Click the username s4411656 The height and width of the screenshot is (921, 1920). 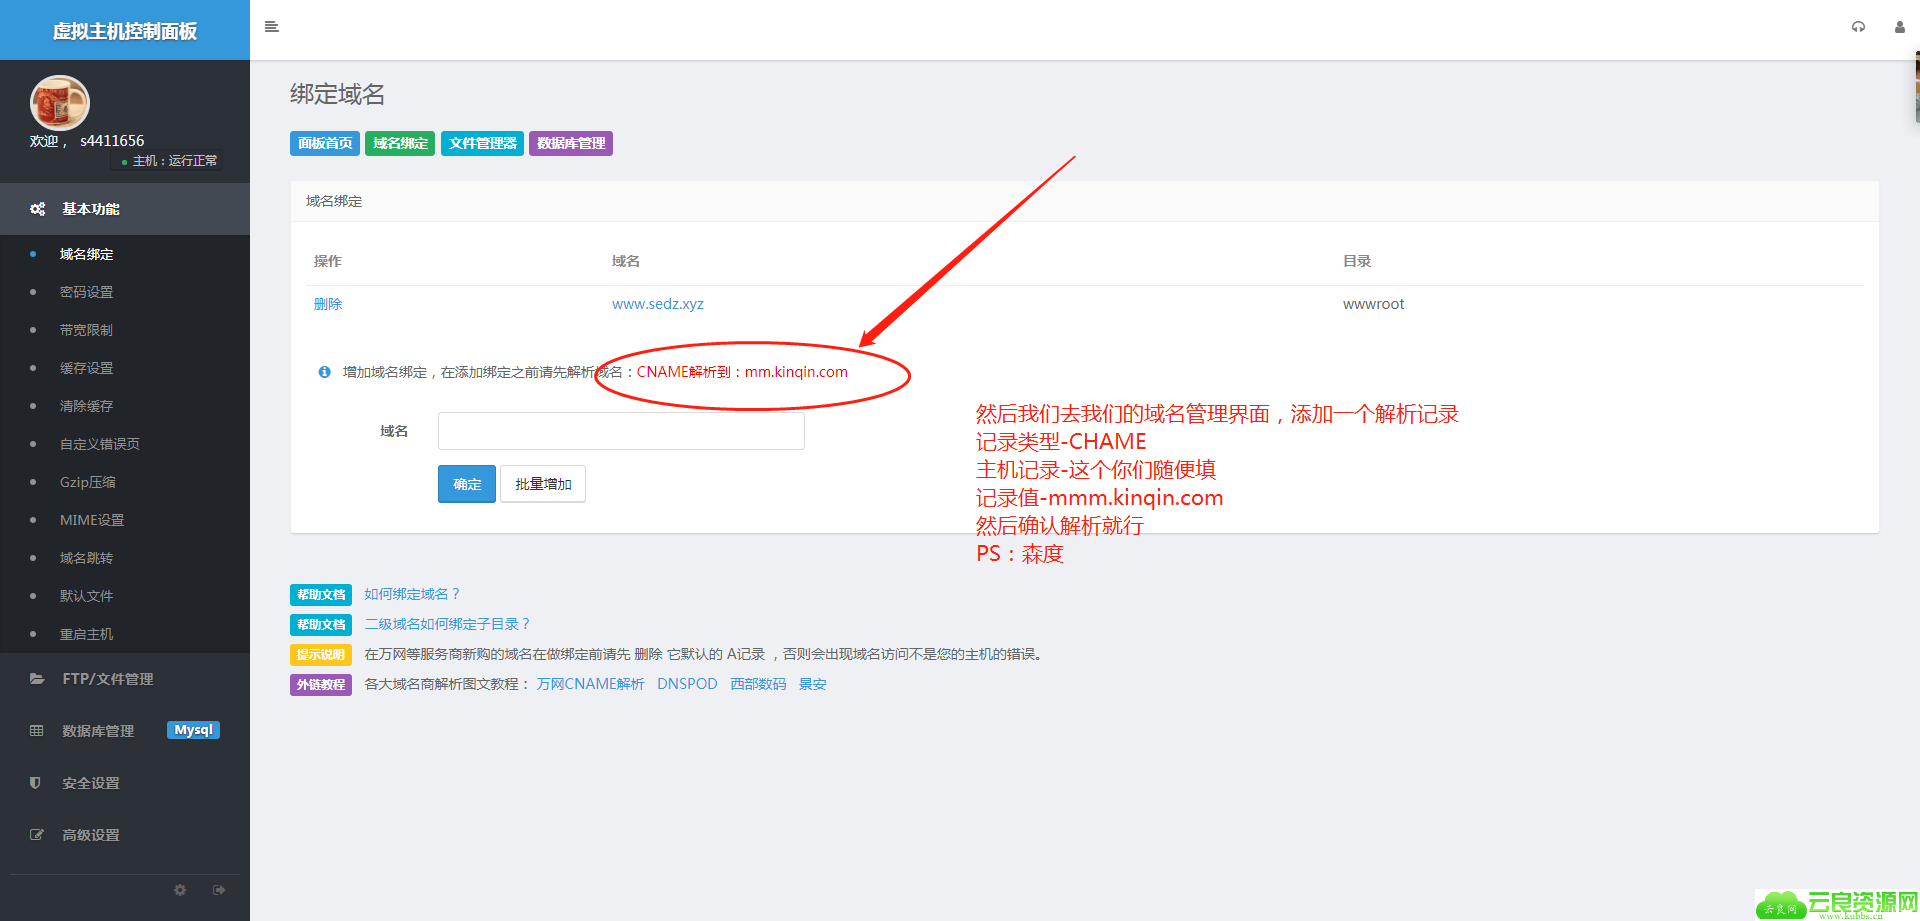pos(112,141)
